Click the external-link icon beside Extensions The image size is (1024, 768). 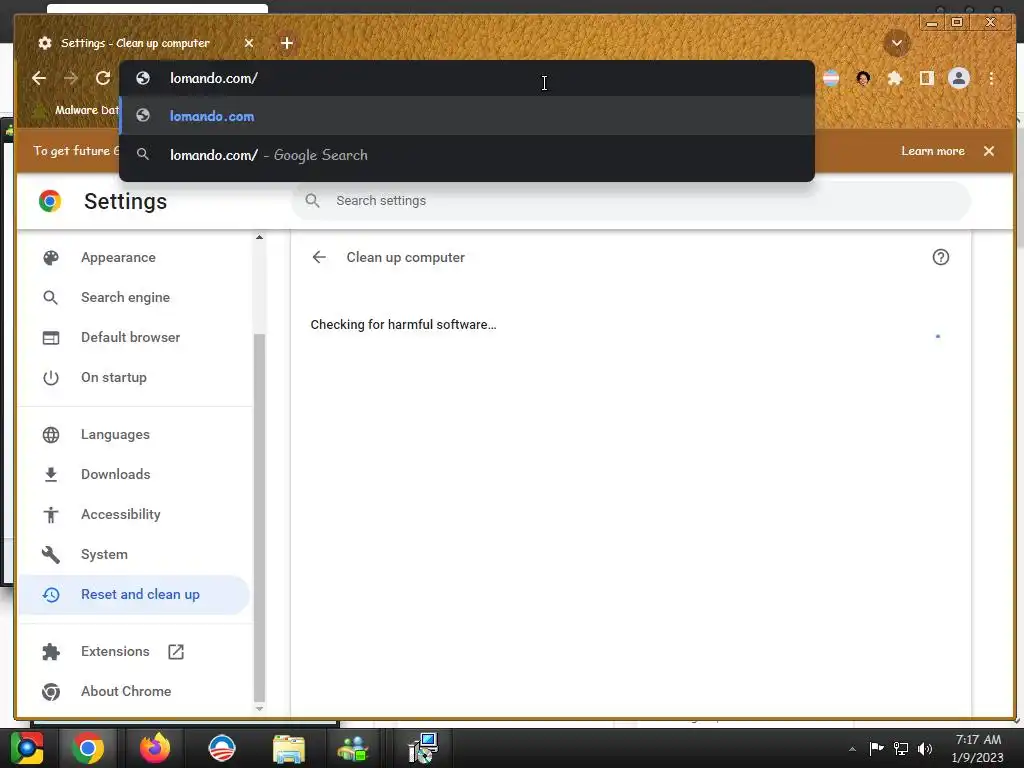pyautogui.click(x=176, y=652)
